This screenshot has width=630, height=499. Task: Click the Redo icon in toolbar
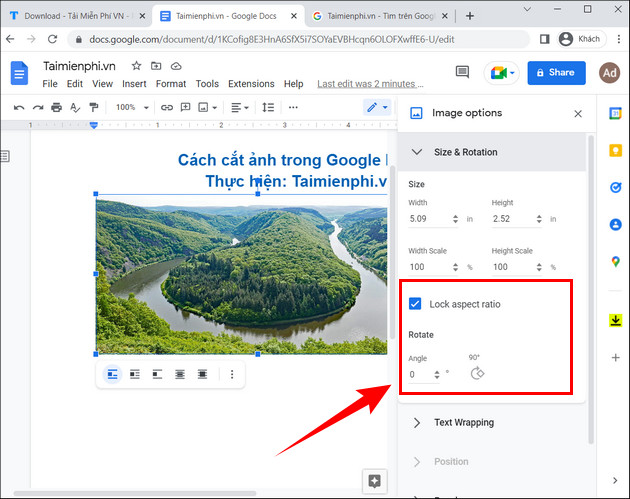38,108
